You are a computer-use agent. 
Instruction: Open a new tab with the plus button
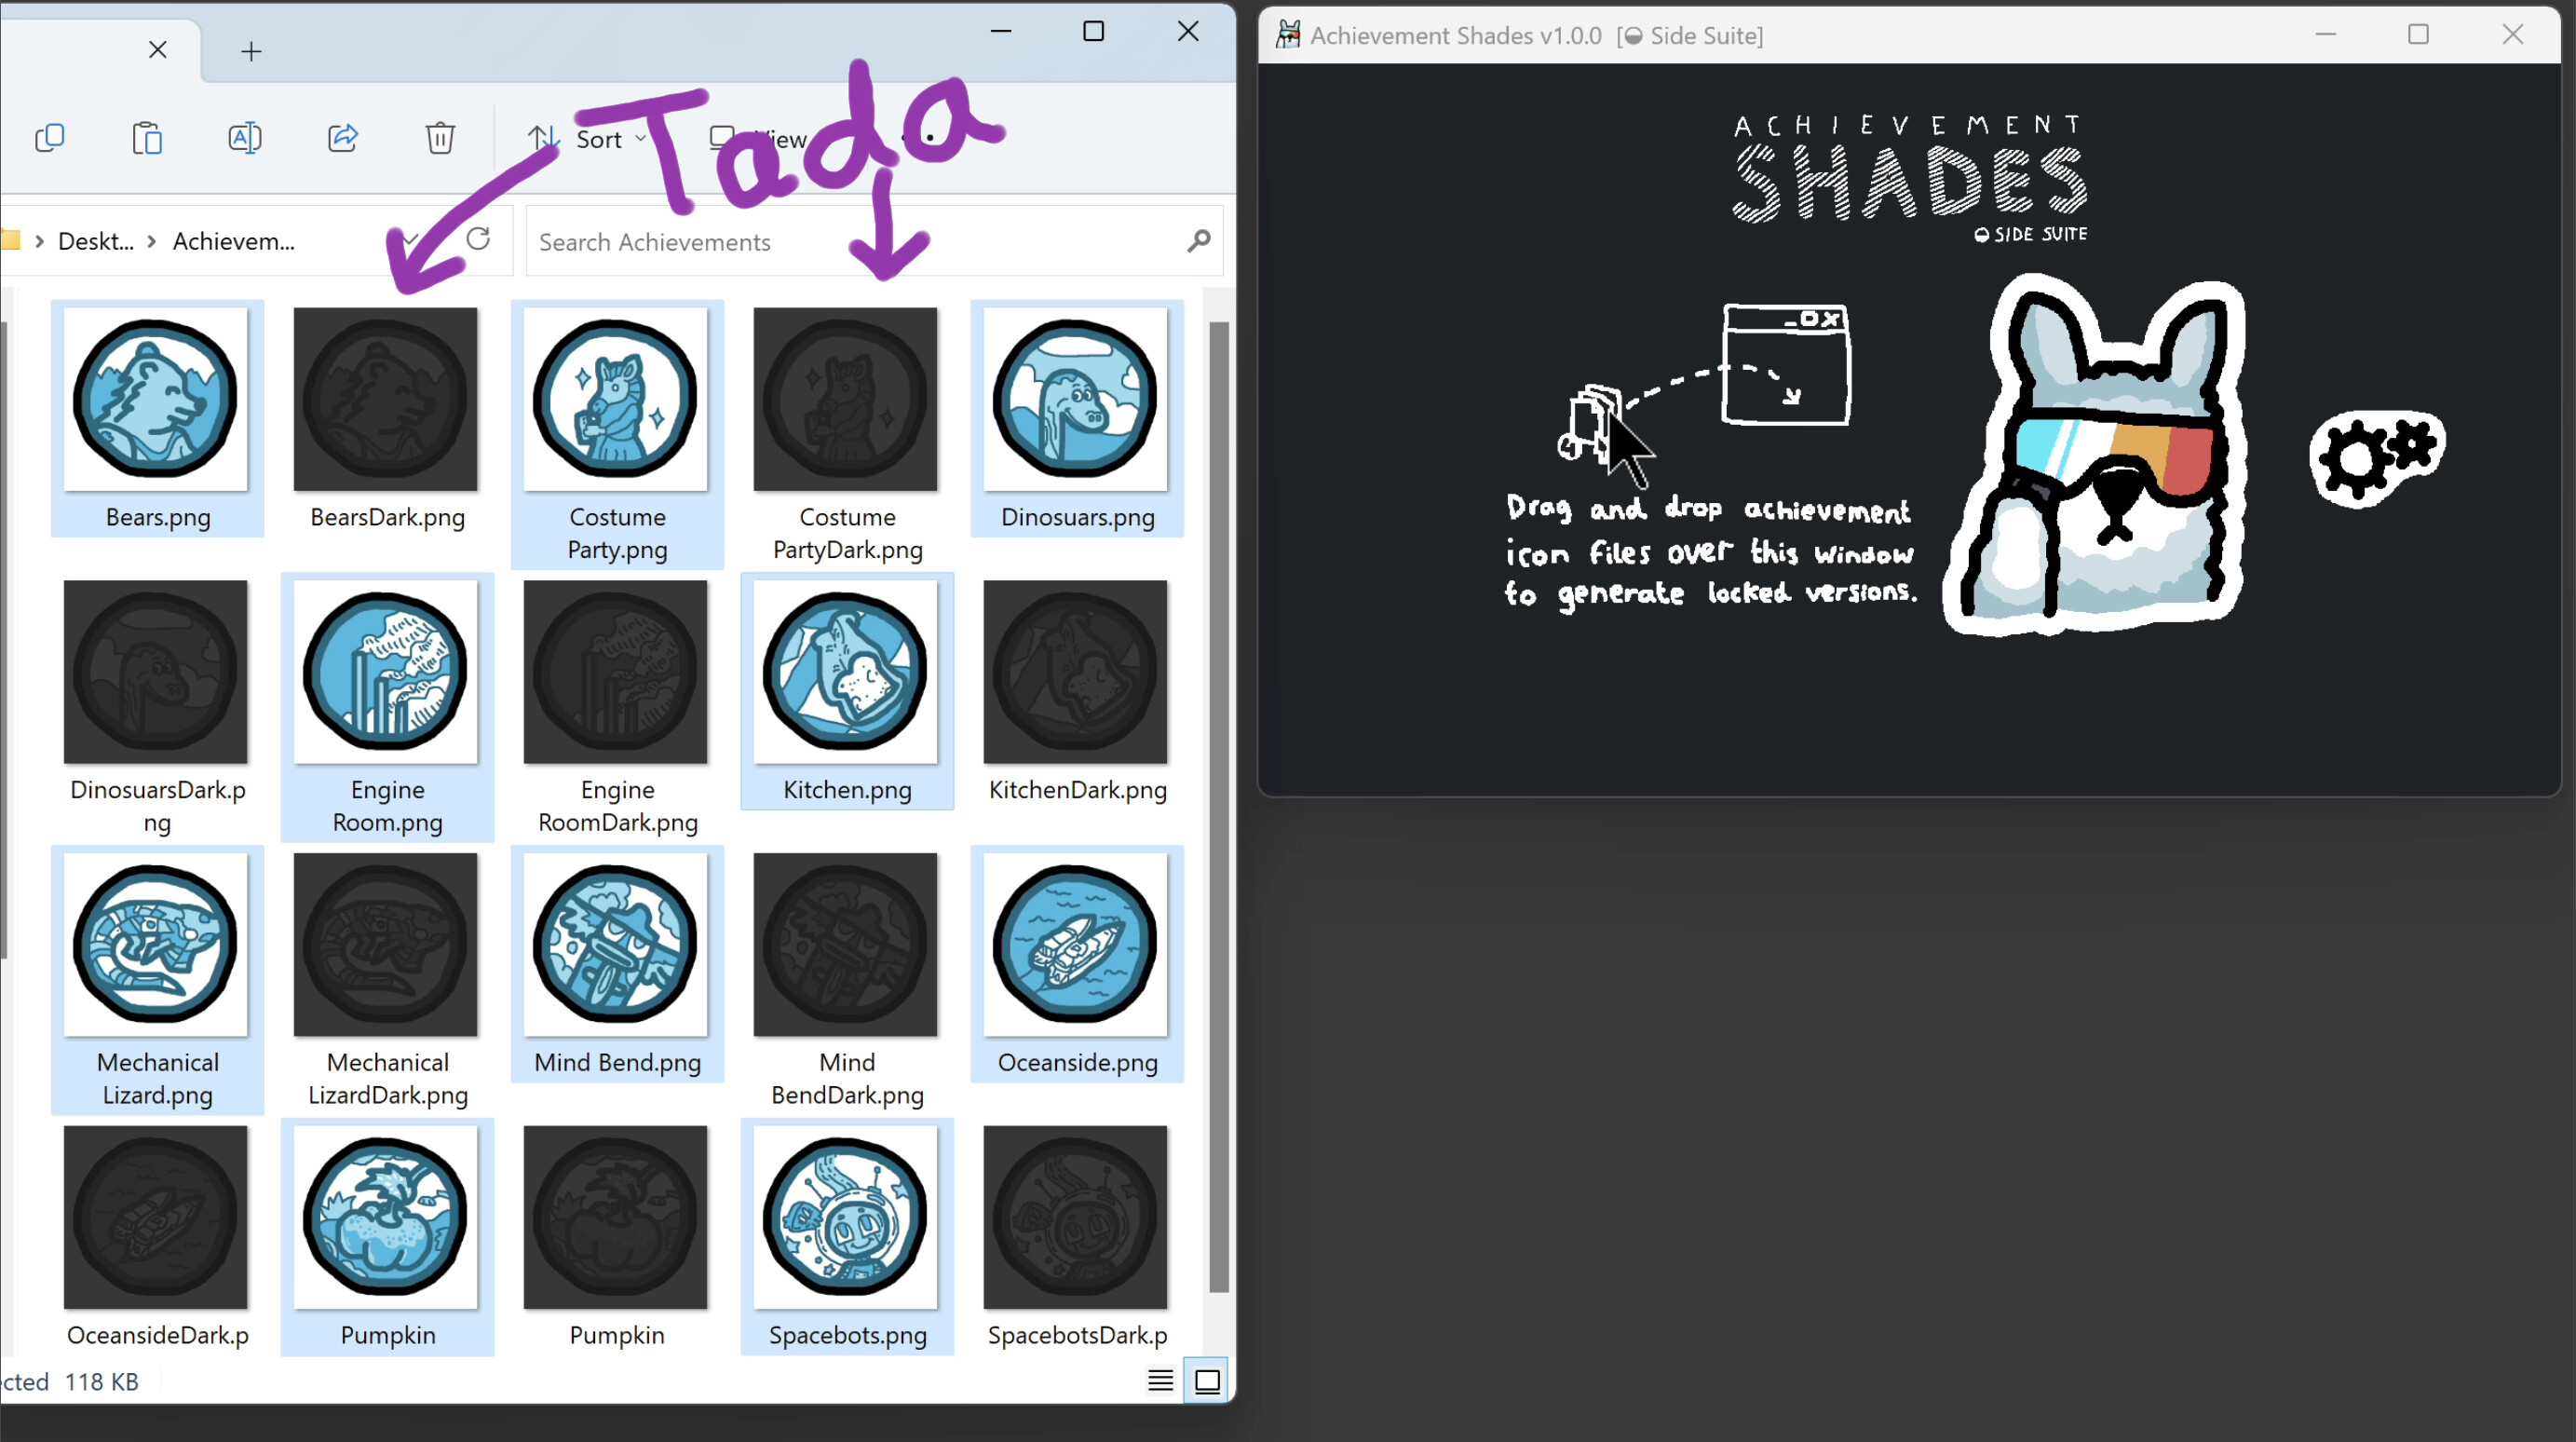(x=250, y=50)
